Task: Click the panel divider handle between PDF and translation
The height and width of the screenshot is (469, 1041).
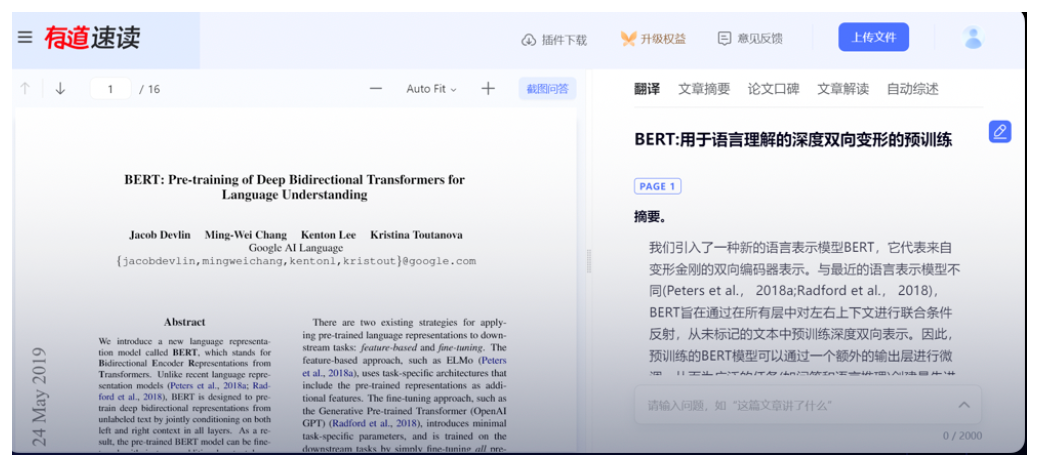Action: (x=588, y=261)
